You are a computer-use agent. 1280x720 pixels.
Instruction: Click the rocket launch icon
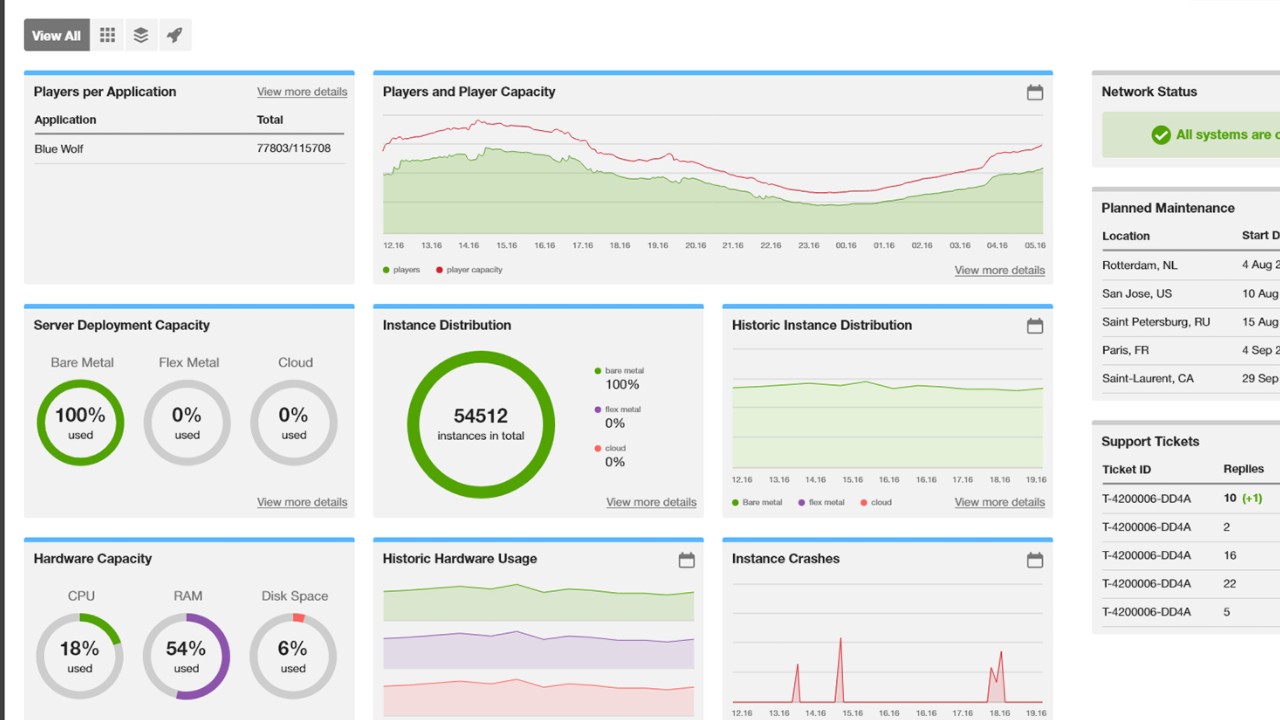(174, 35)
